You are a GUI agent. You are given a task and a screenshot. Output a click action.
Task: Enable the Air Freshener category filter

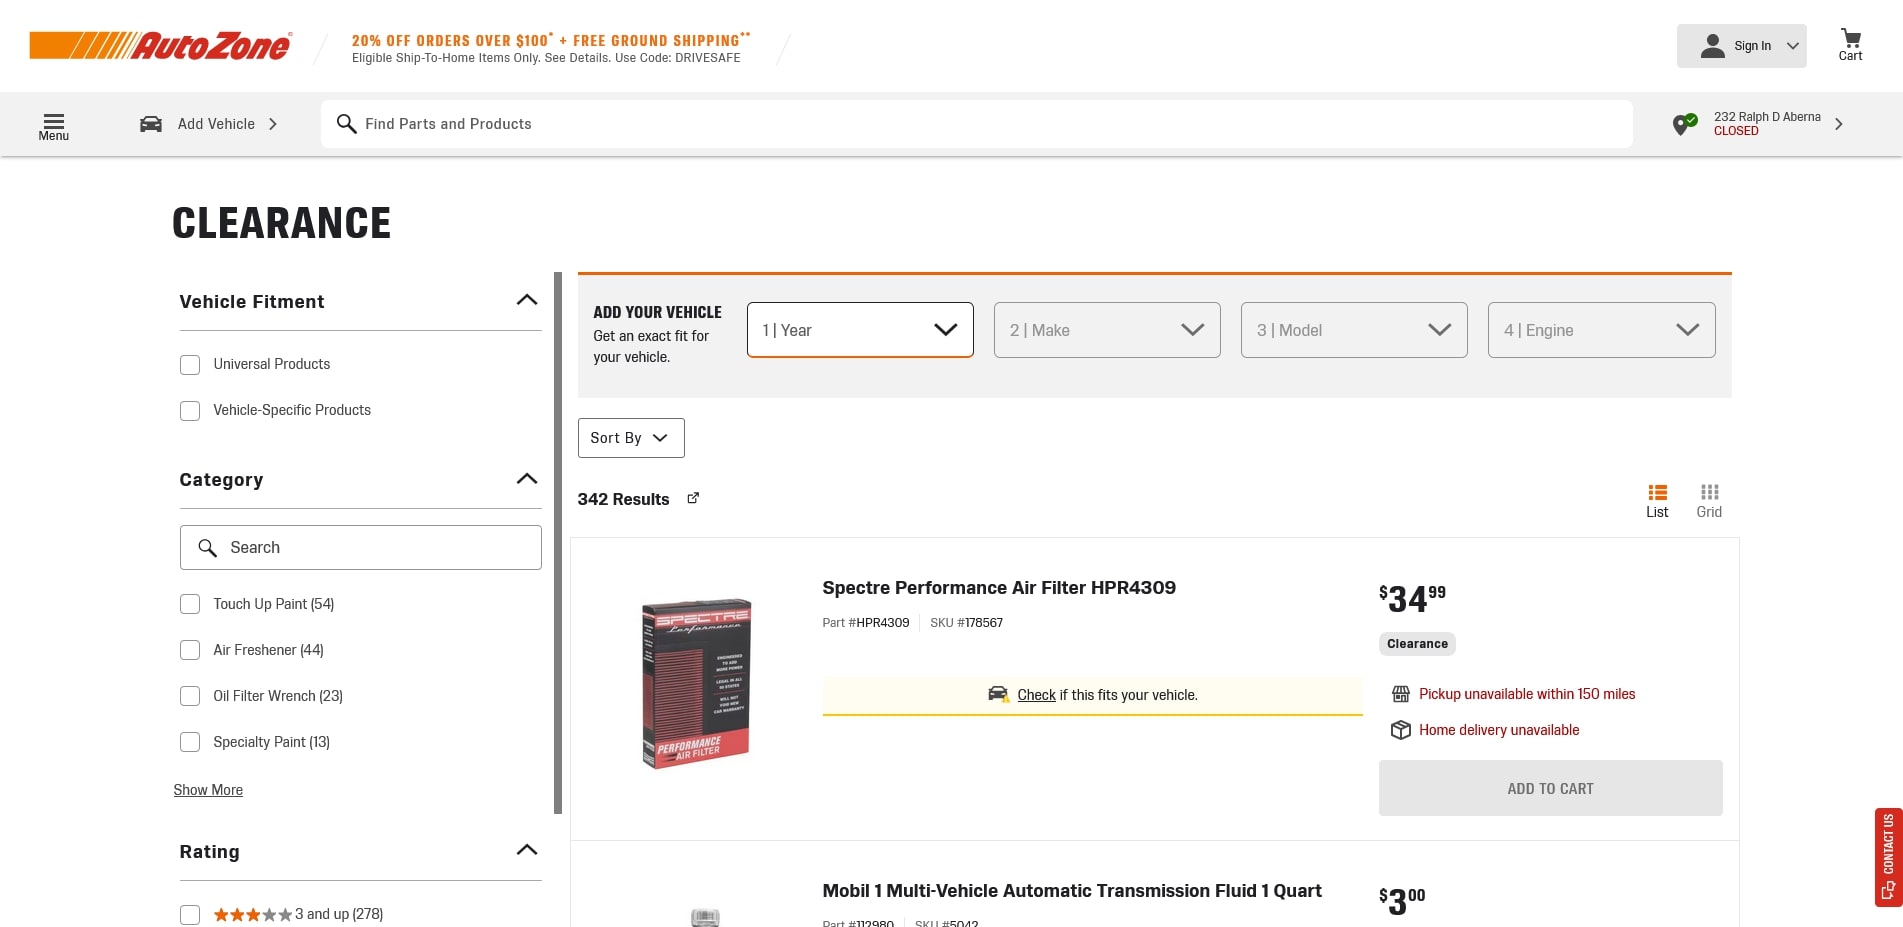[x=190, y=650]
